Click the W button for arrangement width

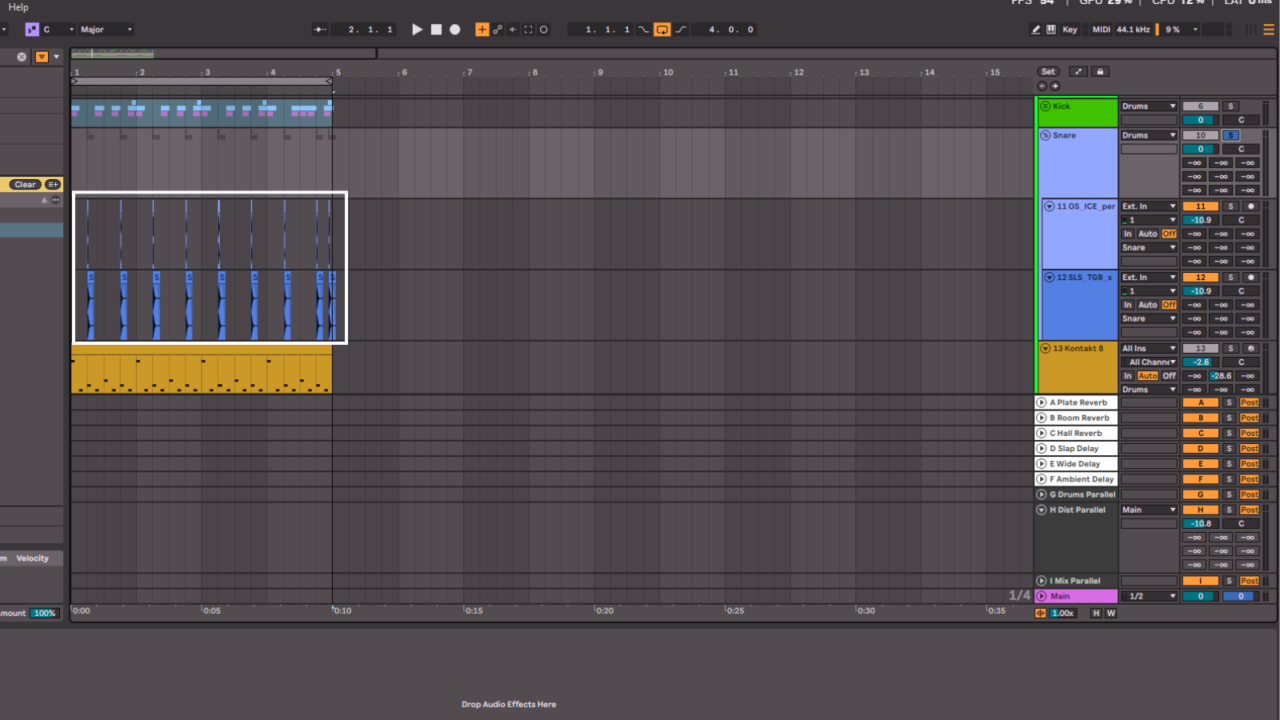1110,613
